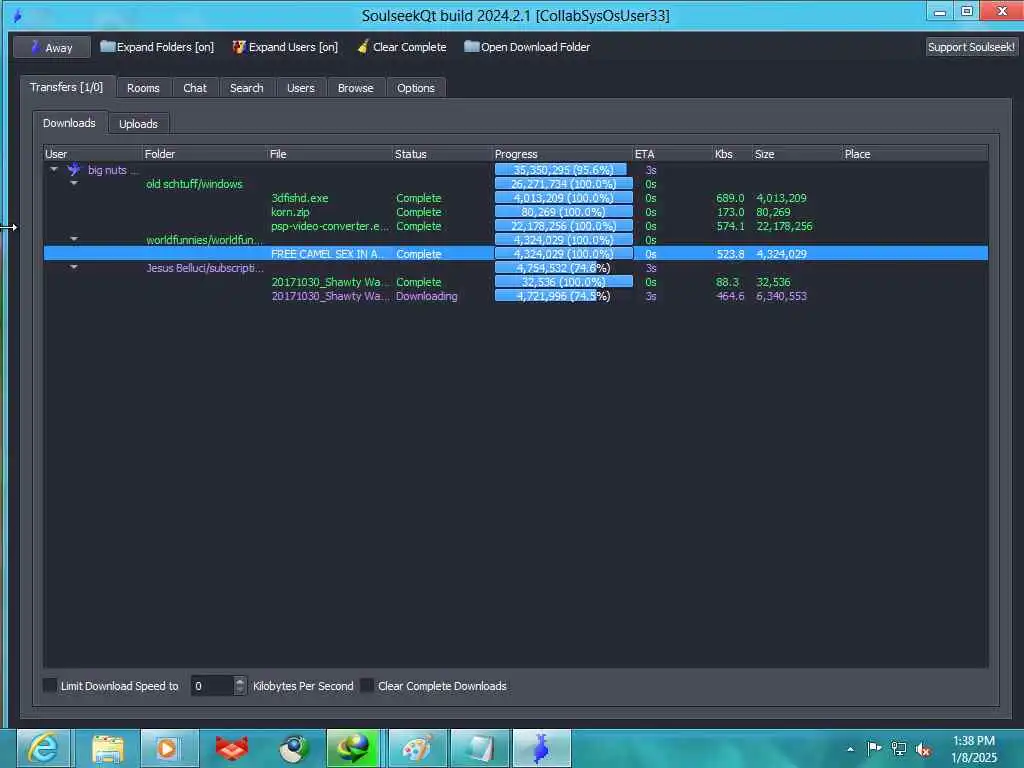Click the 74.5% progress bar
Screen dimensions: 1024x768
point(564,296)
